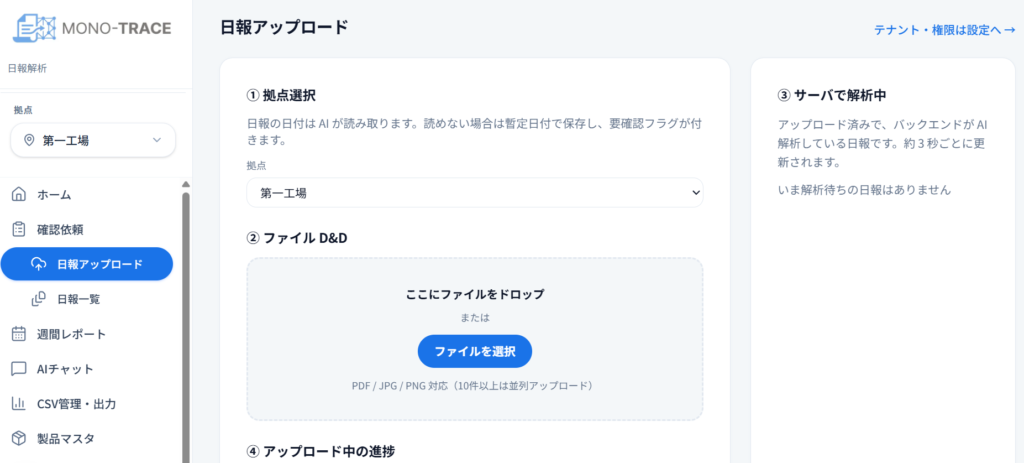Click the CSV管理・出力 bar chart icon
This screenshot has width=1024, height=463.
[x=18, y=404]
